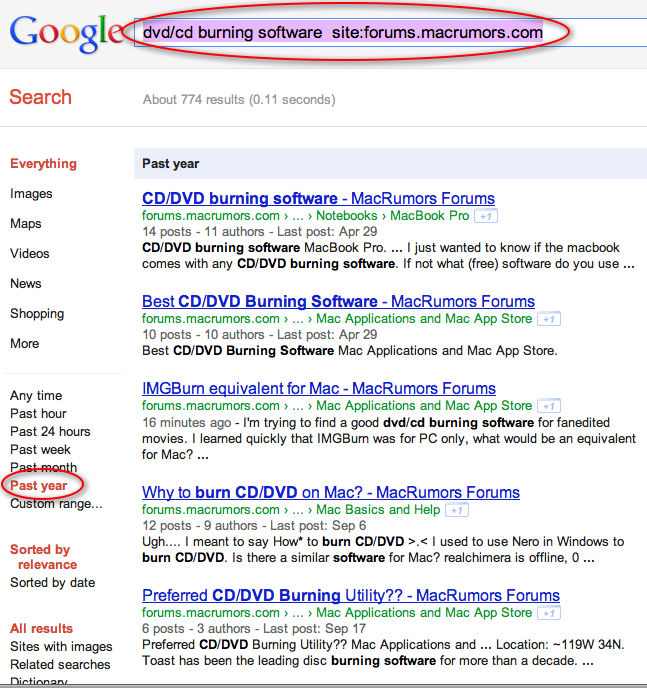Click MacBook Pro breadcrumb link

pyautogui.click(x=429, y=216)
